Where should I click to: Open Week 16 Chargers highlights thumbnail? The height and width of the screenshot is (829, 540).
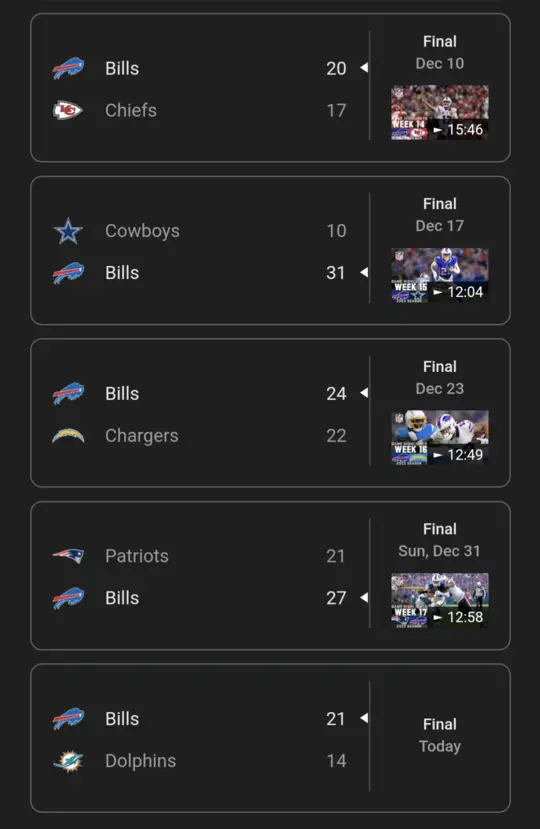click(440, 438)
